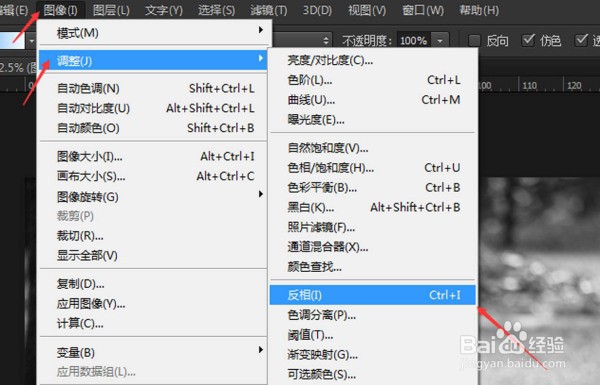Viewport: 600px width, 385px height.
Task: Choose 自动对比度(U)
Action: (153, 108)
